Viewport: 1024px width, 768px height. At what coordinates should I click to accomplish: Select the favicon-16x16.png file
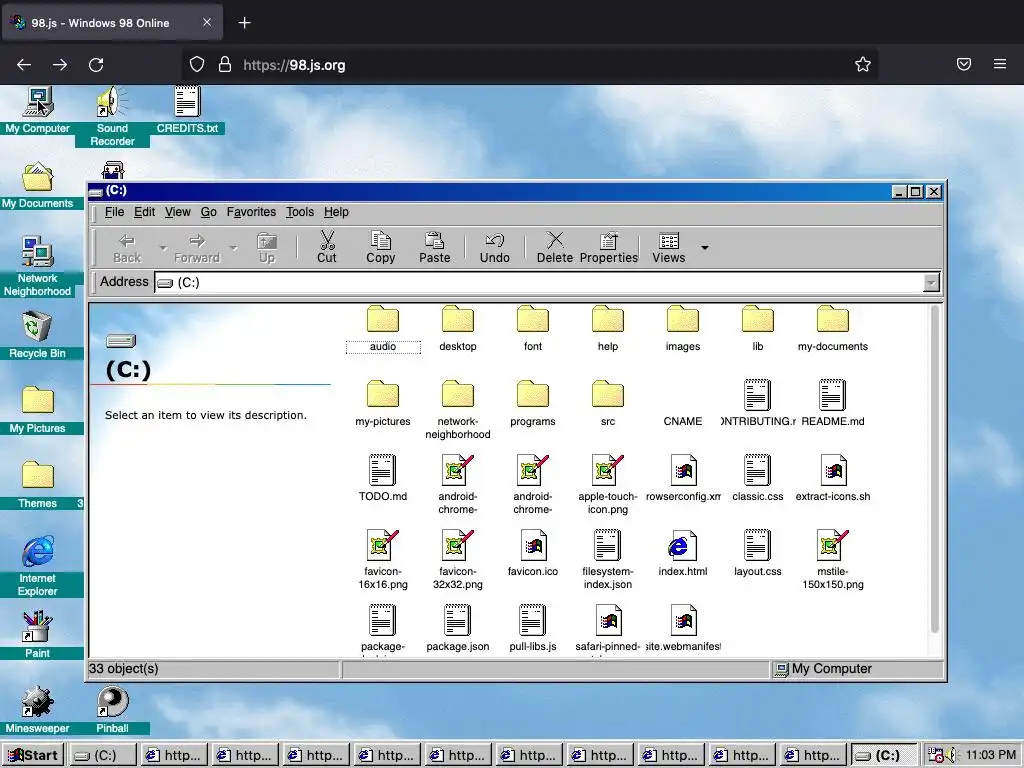point(383,560)
